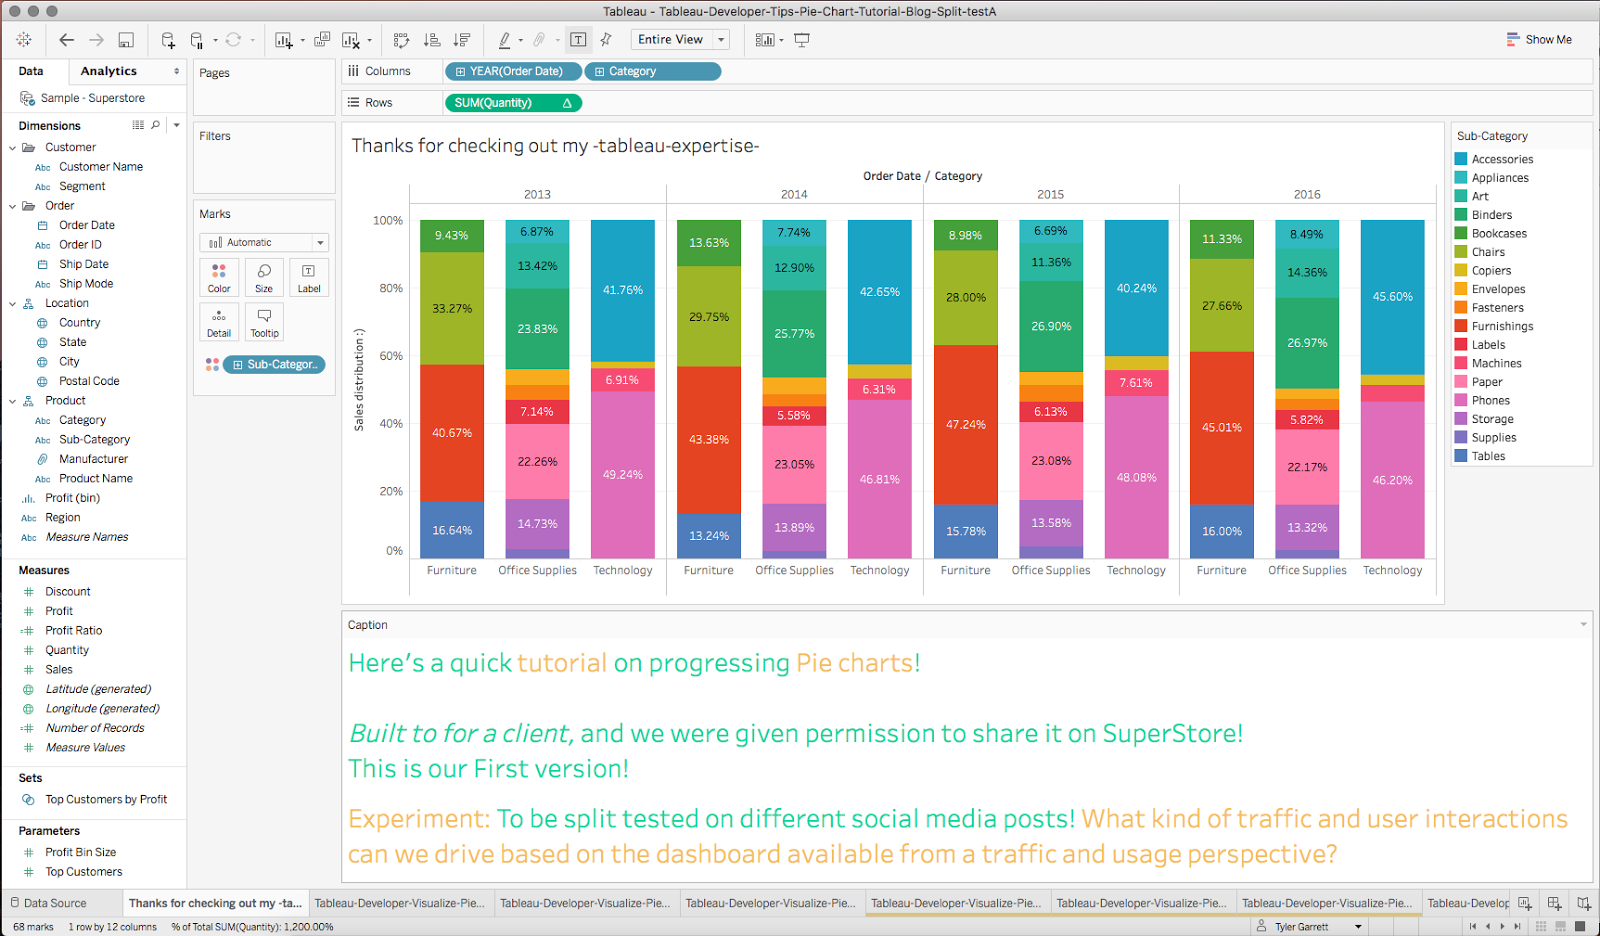Select the Sub-Category pill in the Marks card
The width and height of the screenshot is (1600, 936).
click(274, 364)
